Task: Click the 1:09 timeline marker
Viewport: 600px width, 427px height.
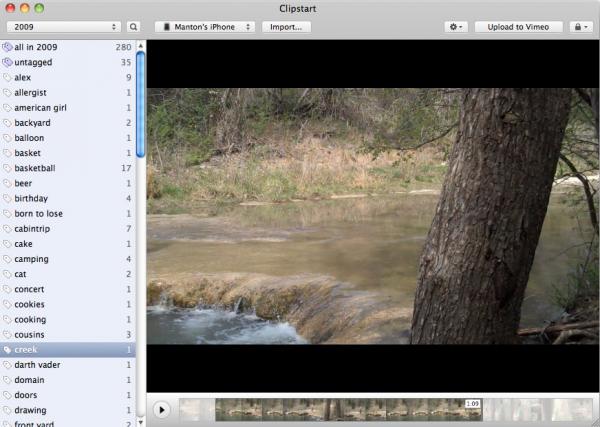Action: (x=473, y=404)
